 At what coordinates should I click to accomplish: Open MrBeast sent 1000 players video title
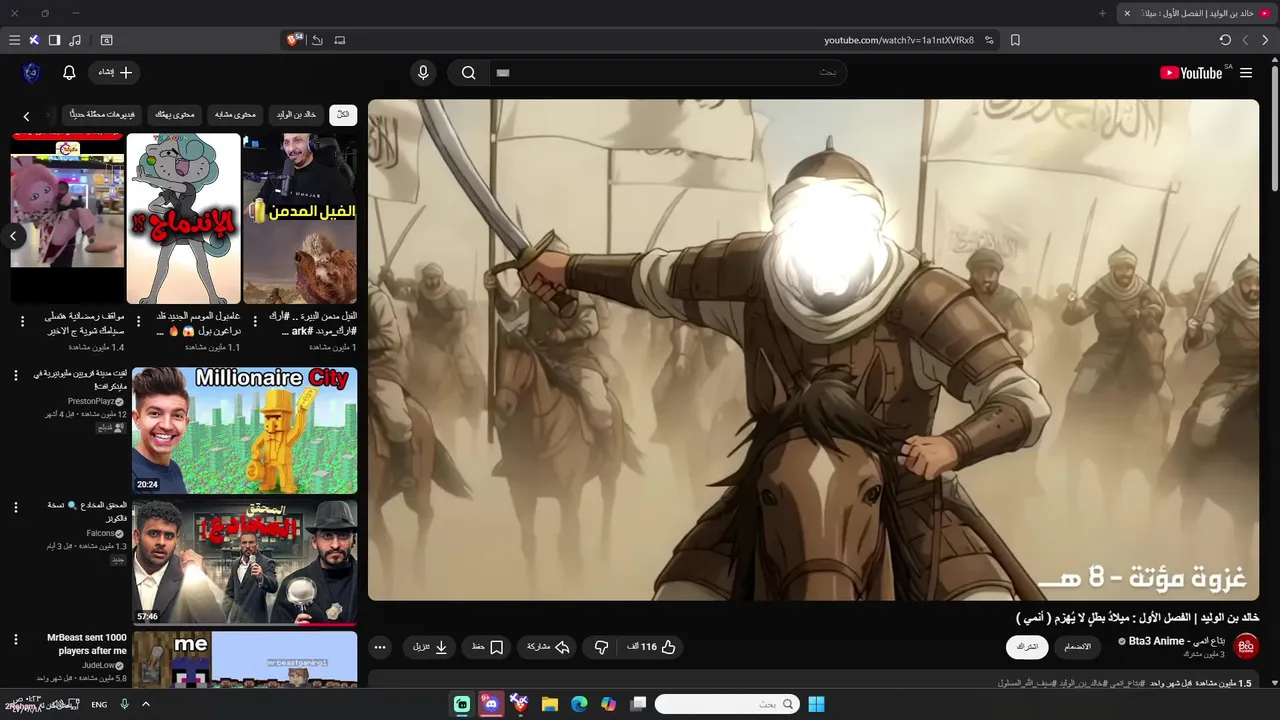[x=87, y=644]
